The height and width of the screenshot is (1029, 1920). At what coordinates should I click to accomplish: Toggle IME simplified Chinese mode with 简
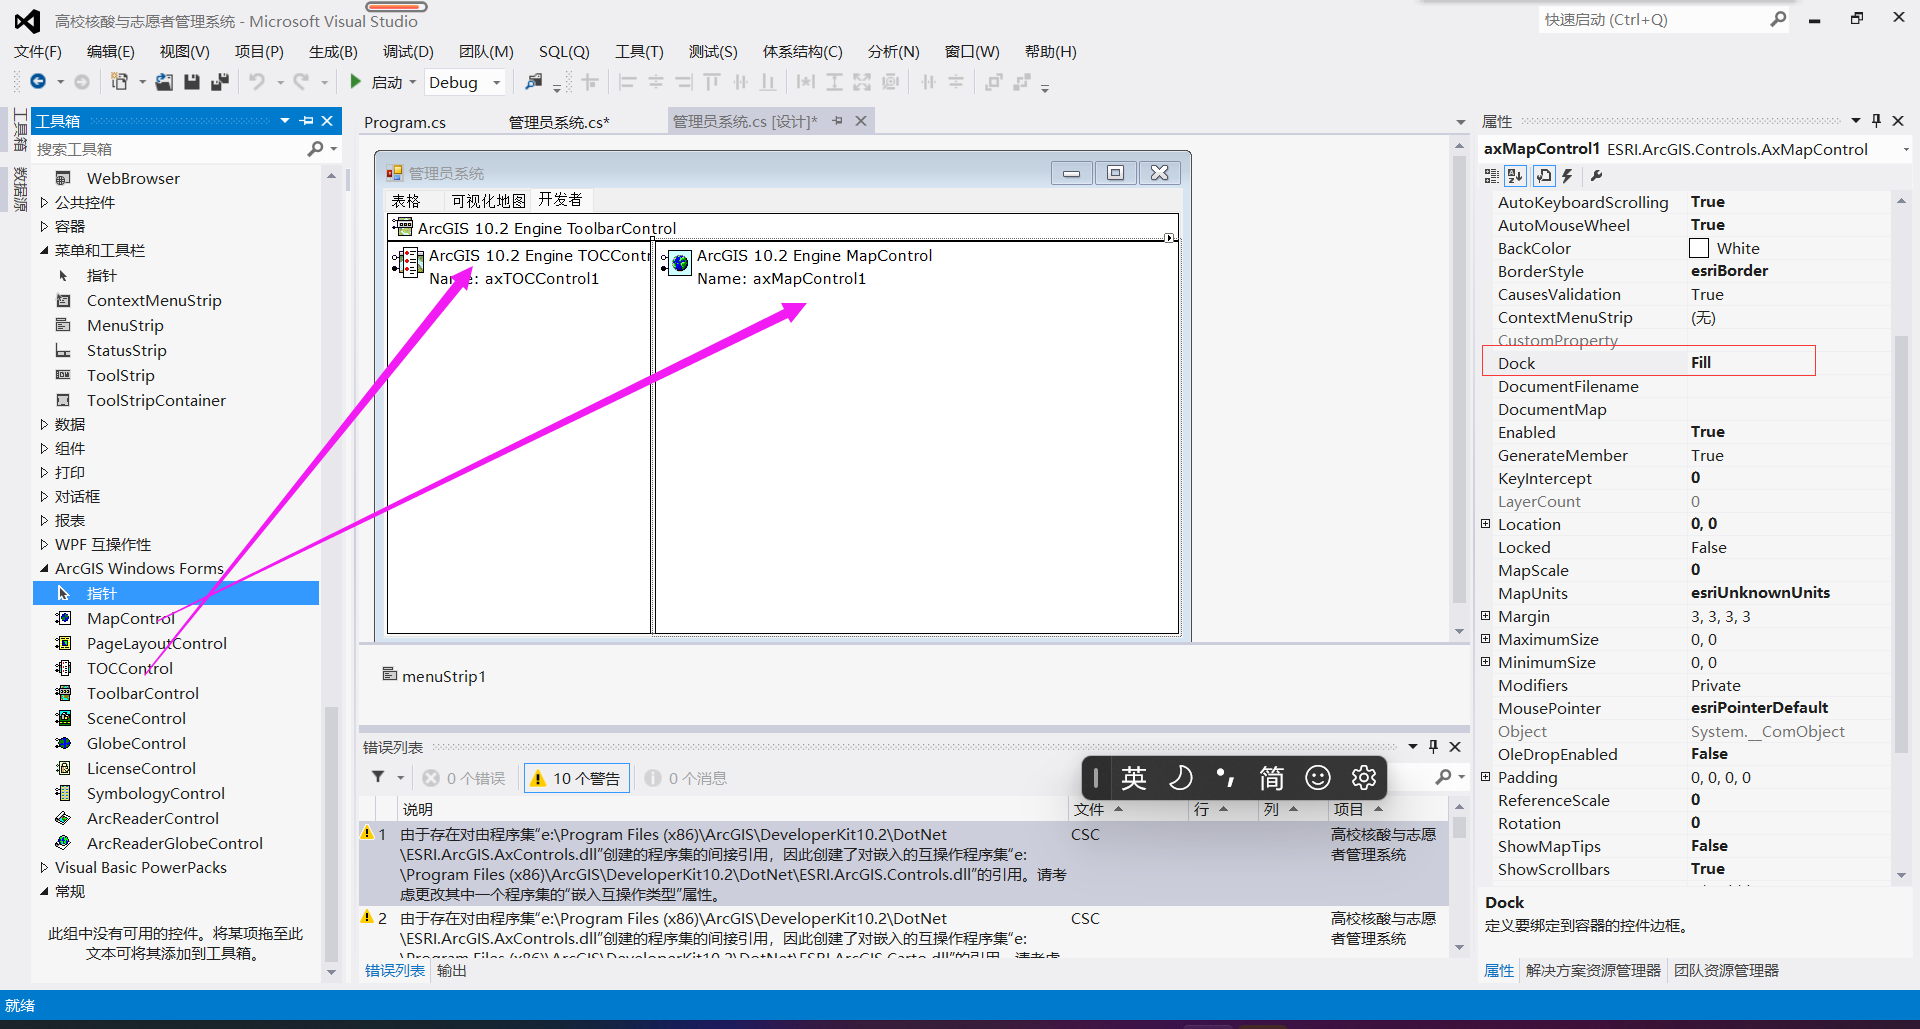pos(1272,778)
